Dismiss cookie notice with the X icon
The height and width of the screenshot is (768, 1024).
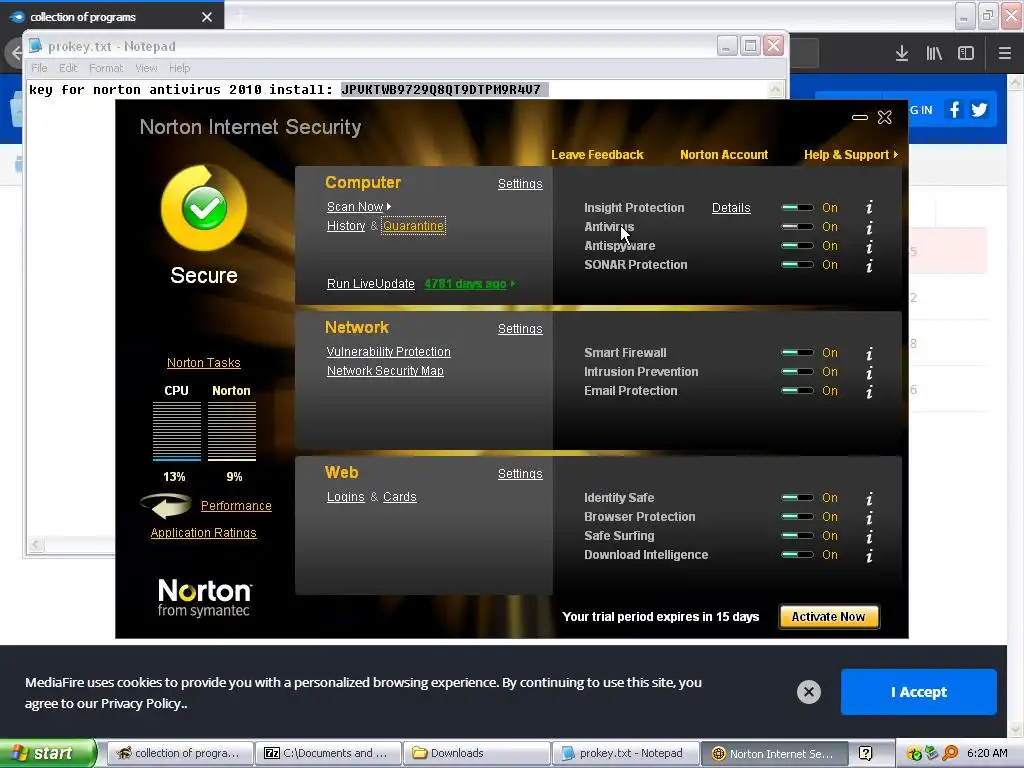pyautogui.click(x=808, y=692)
